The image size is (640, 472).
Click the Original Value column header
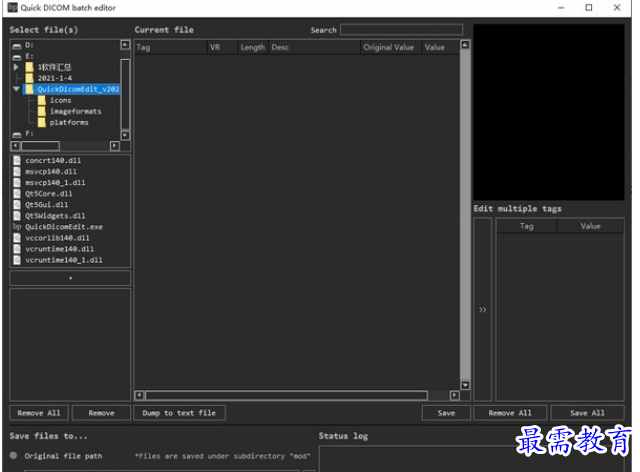[x=389, y=47]
